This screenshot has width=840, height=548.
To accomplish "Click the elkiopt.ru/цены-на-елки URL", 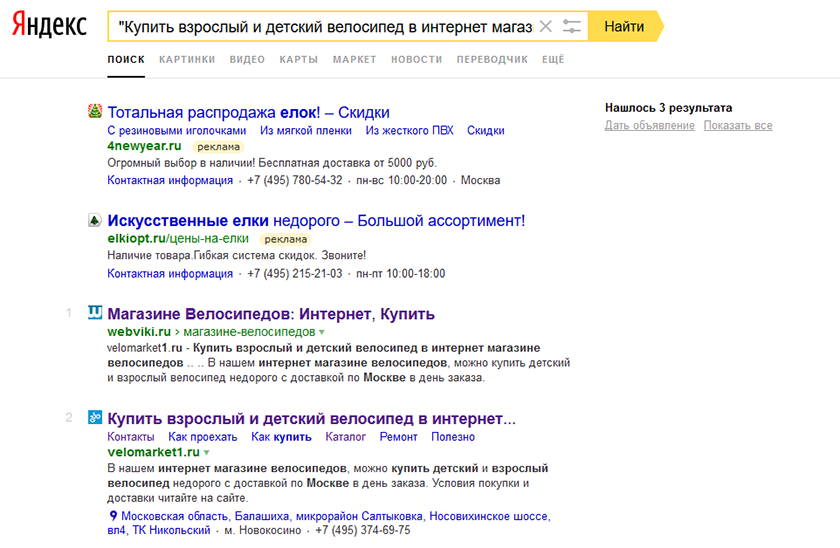I will coord(178,238).
